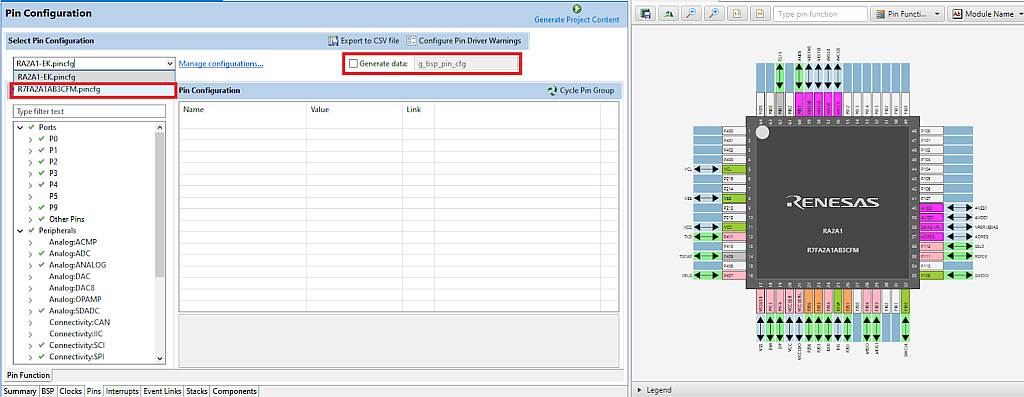Click the pin tree scrollbar up arrow
Screen dimensions: 1024x397
(x=160, y=127)
